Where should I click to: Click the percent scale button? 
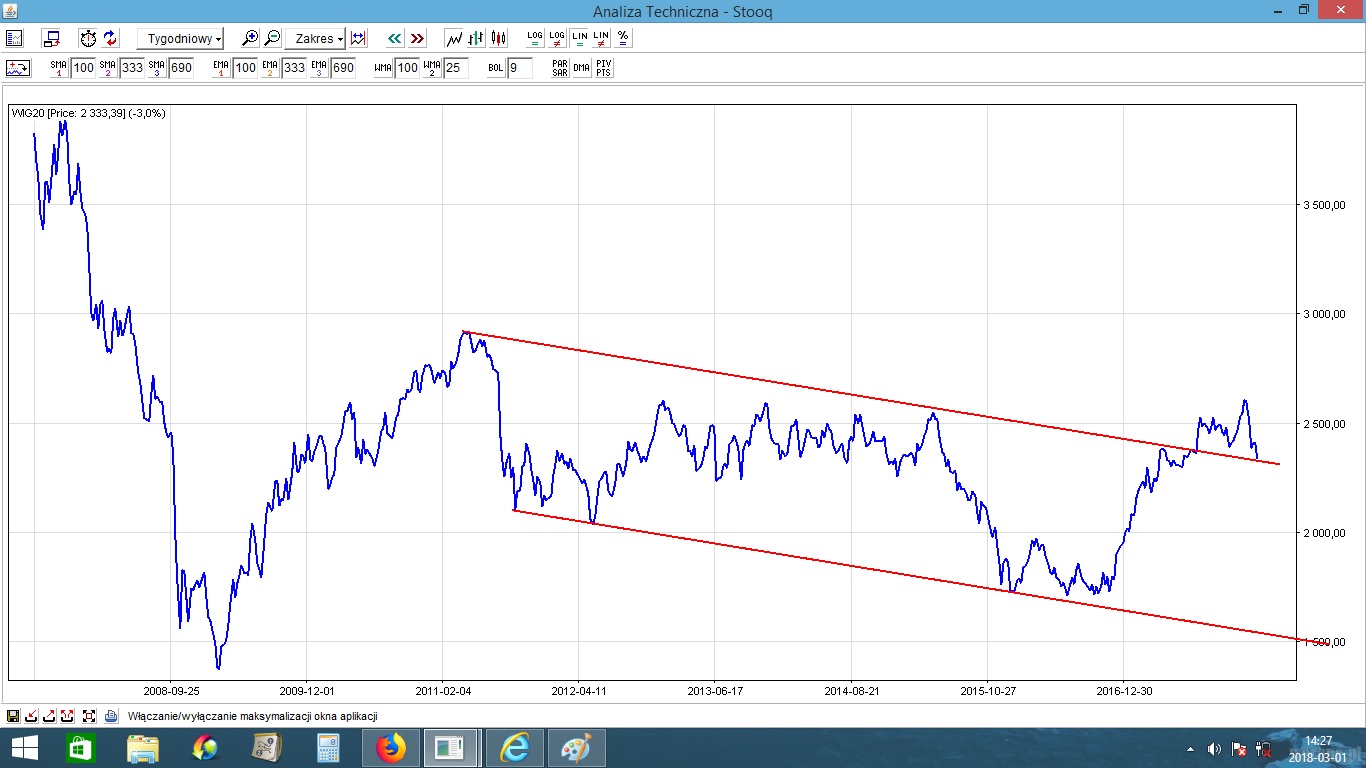[x=623, y=38]
